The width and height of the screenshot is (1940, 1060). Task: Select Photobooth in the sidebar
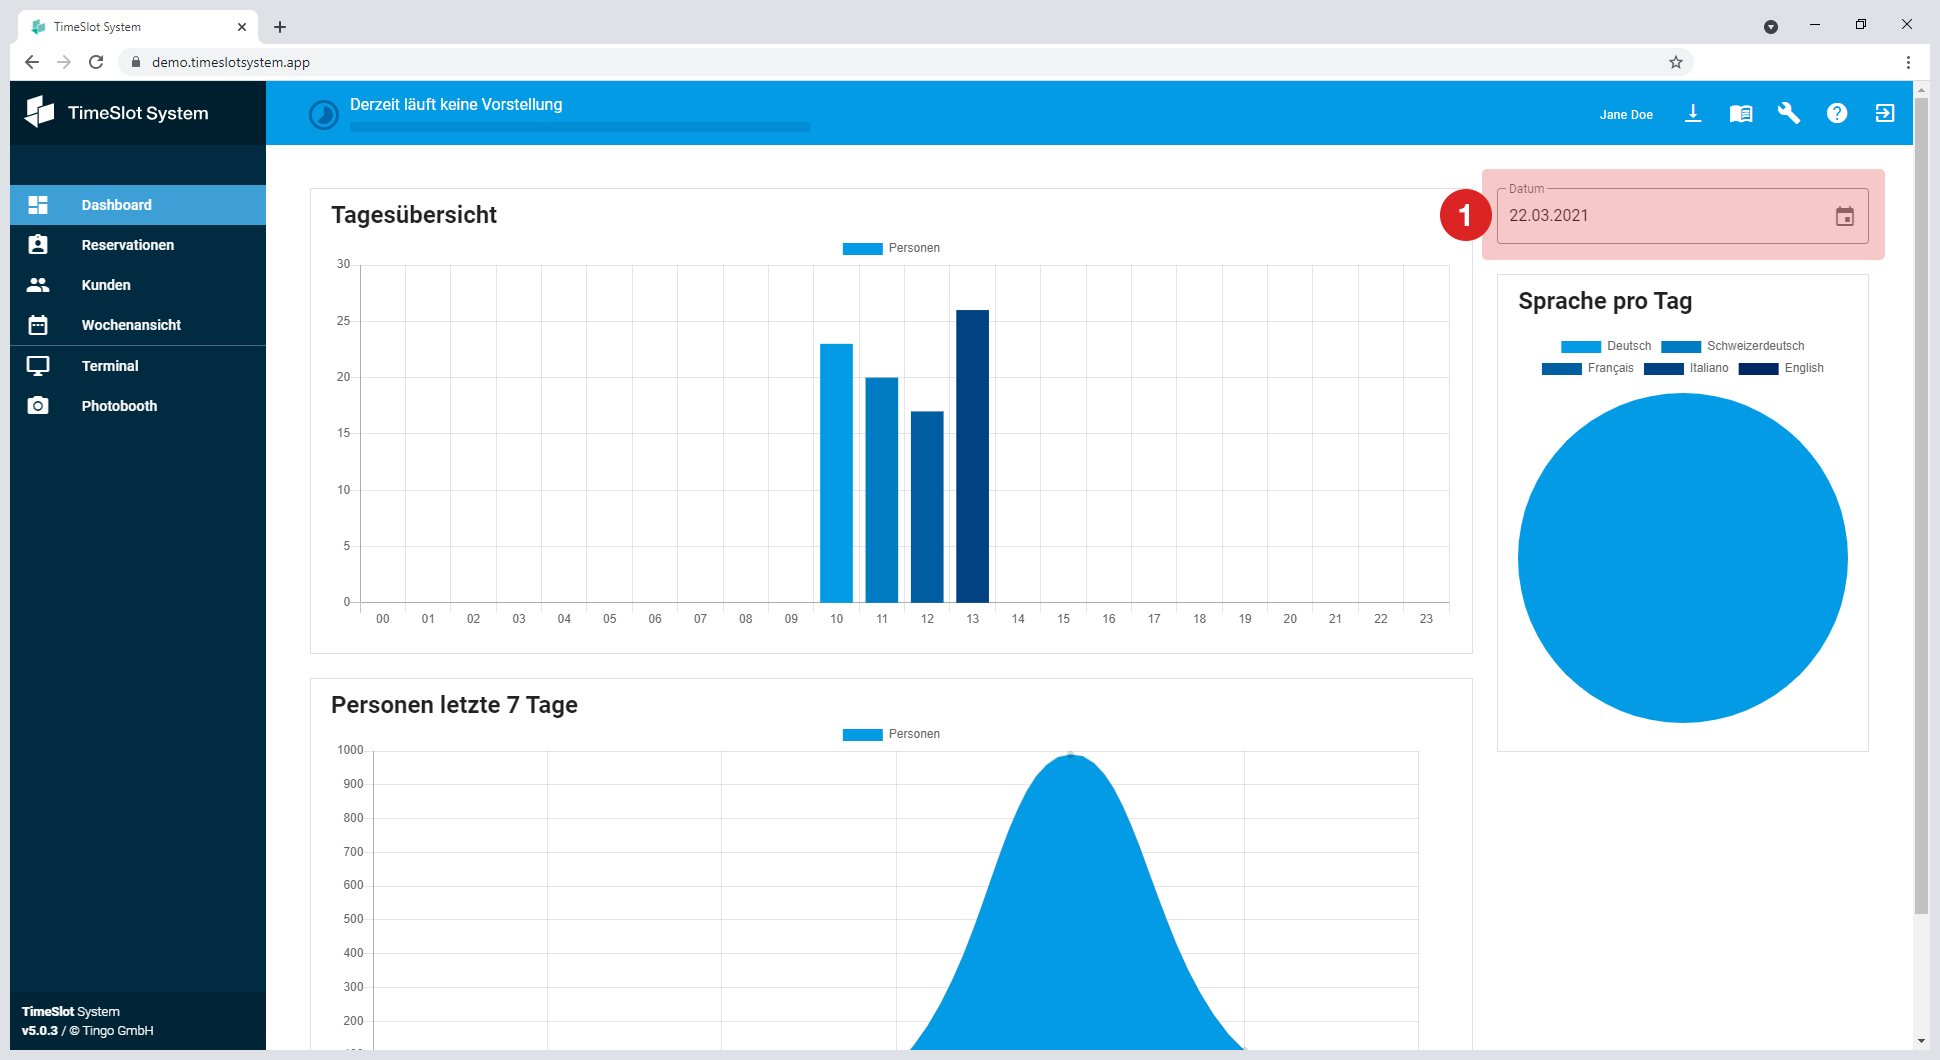[138, 406]
